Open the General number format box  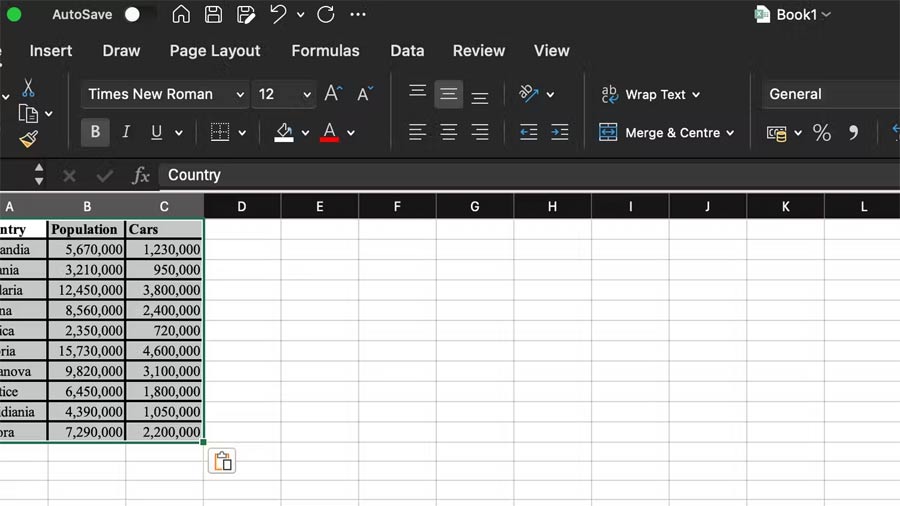(831, 94)
